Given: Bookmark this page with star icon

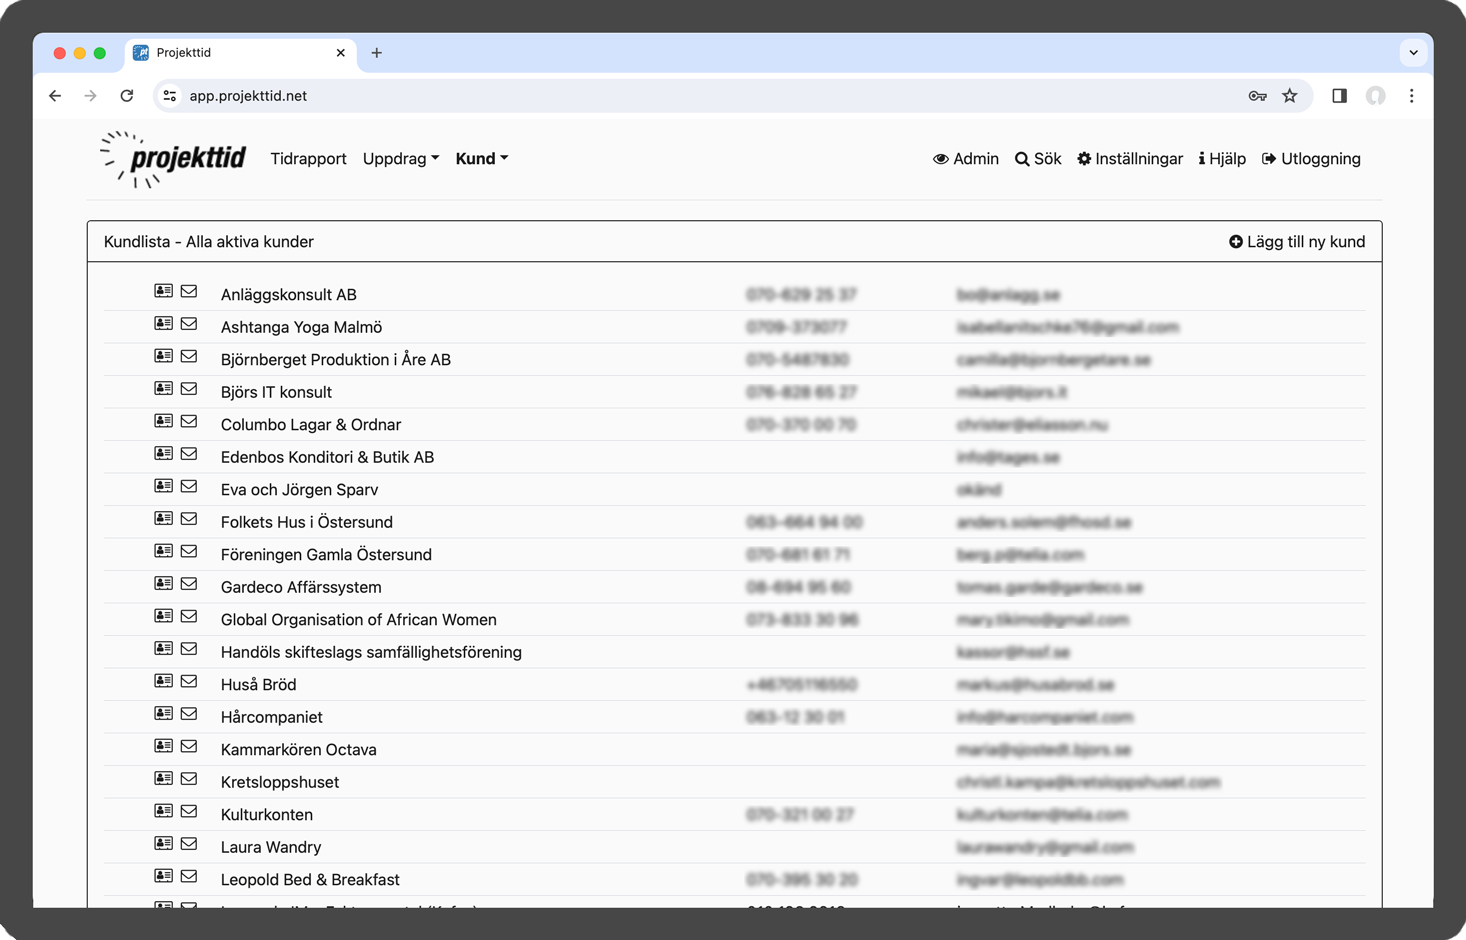Looking at the screenshot, I should coord(1289,96).
